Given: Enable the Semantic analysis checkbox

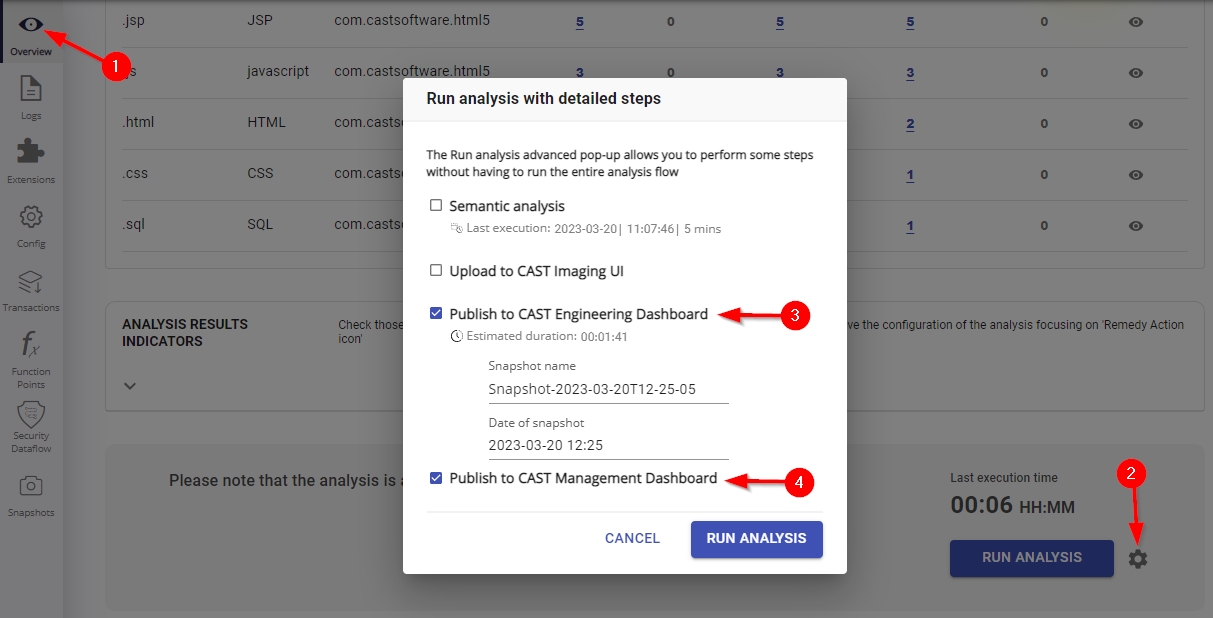Looking at the screenshot, I should click(x=436, y=206).
